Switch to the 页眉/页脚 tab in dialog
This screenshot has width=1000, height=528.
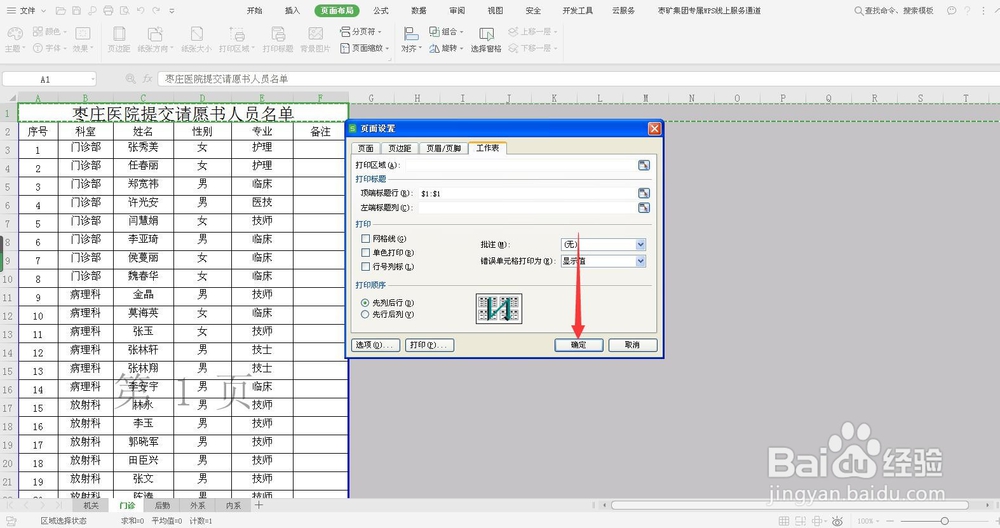pyautogui.click(x=443, y=149)
